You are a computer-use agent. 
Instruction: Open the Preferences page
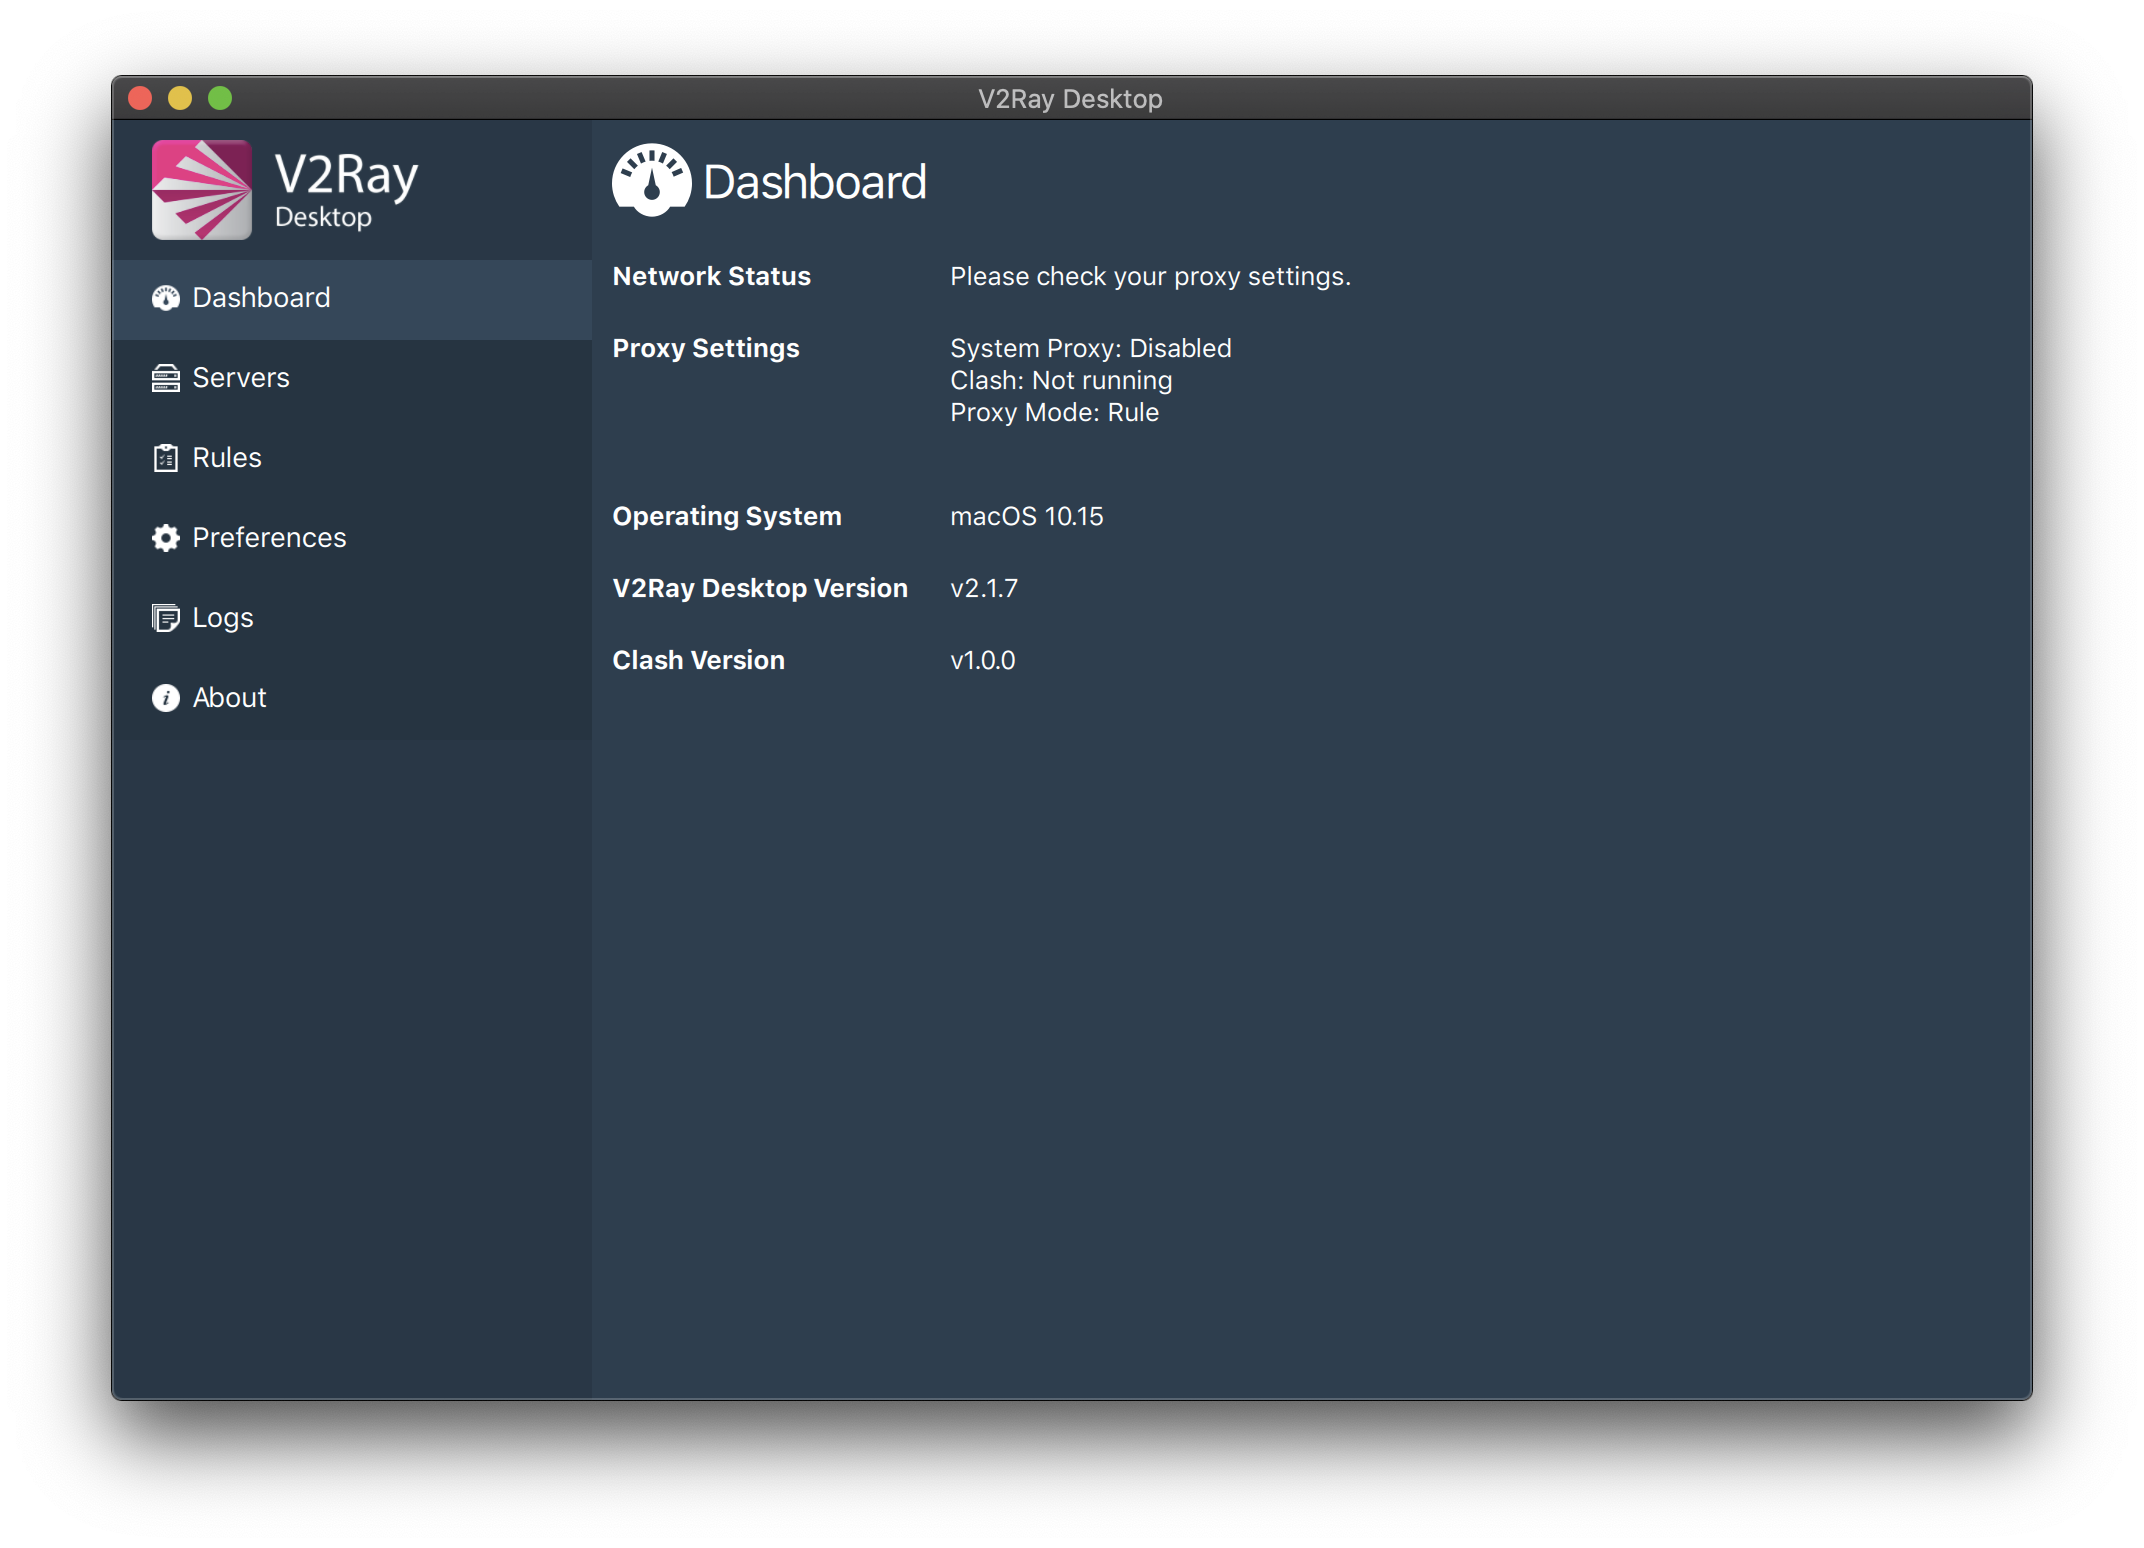pos(269,538)
